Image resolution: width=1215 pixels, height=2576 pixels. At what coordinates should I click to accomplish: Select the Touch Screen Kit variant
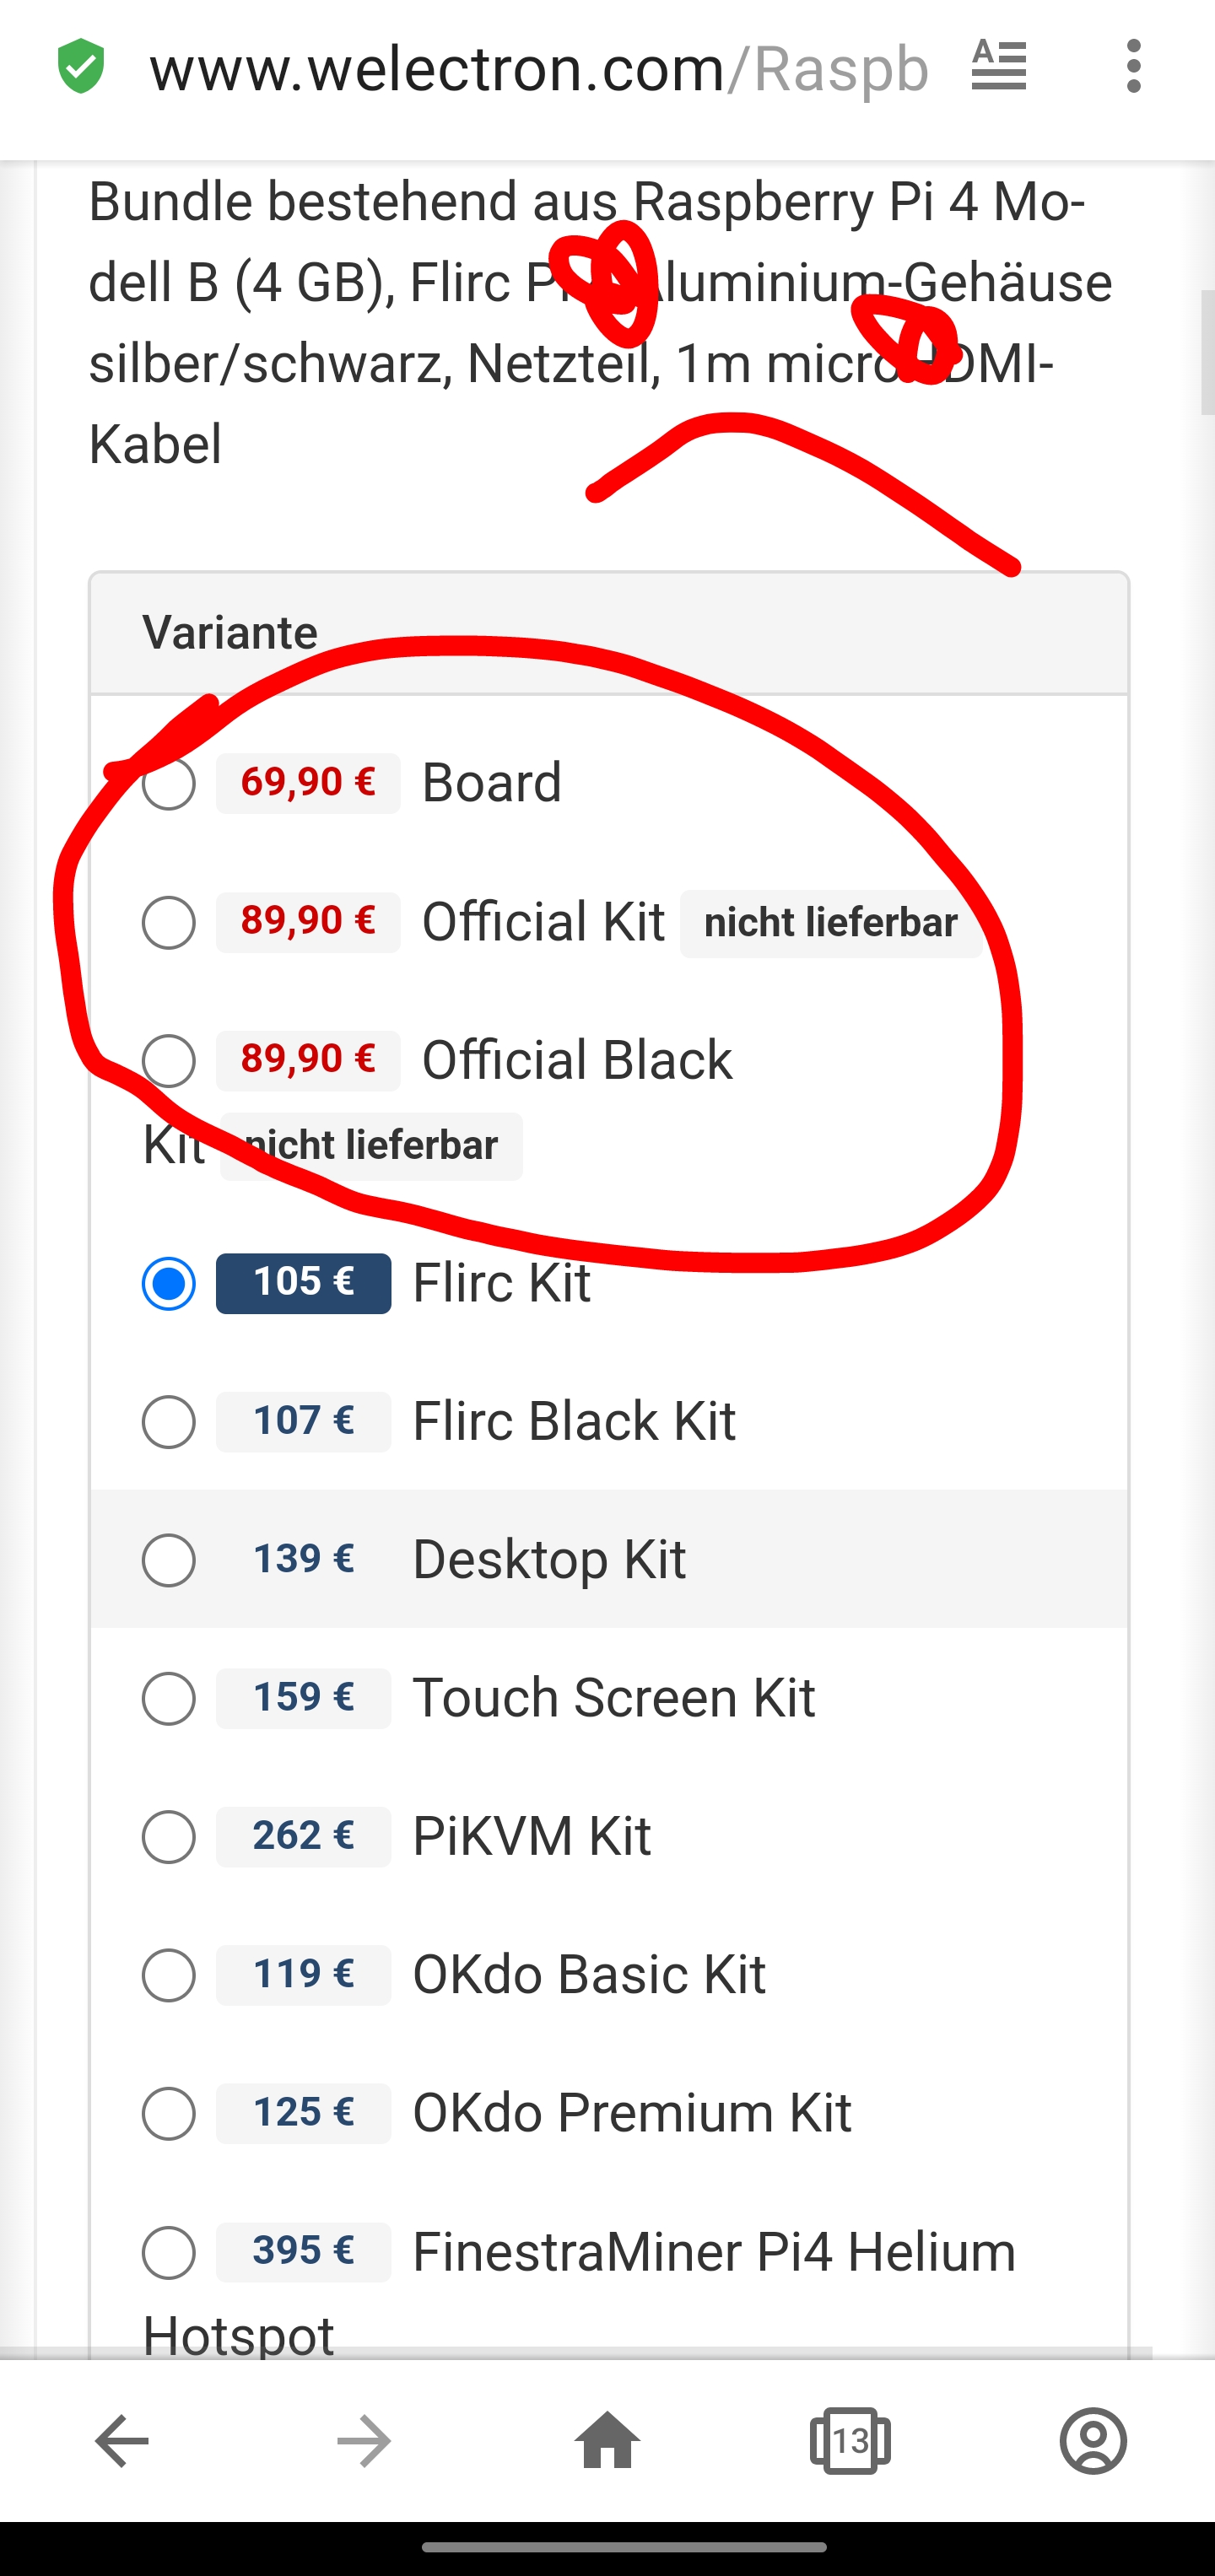[x=169, y=1699]
